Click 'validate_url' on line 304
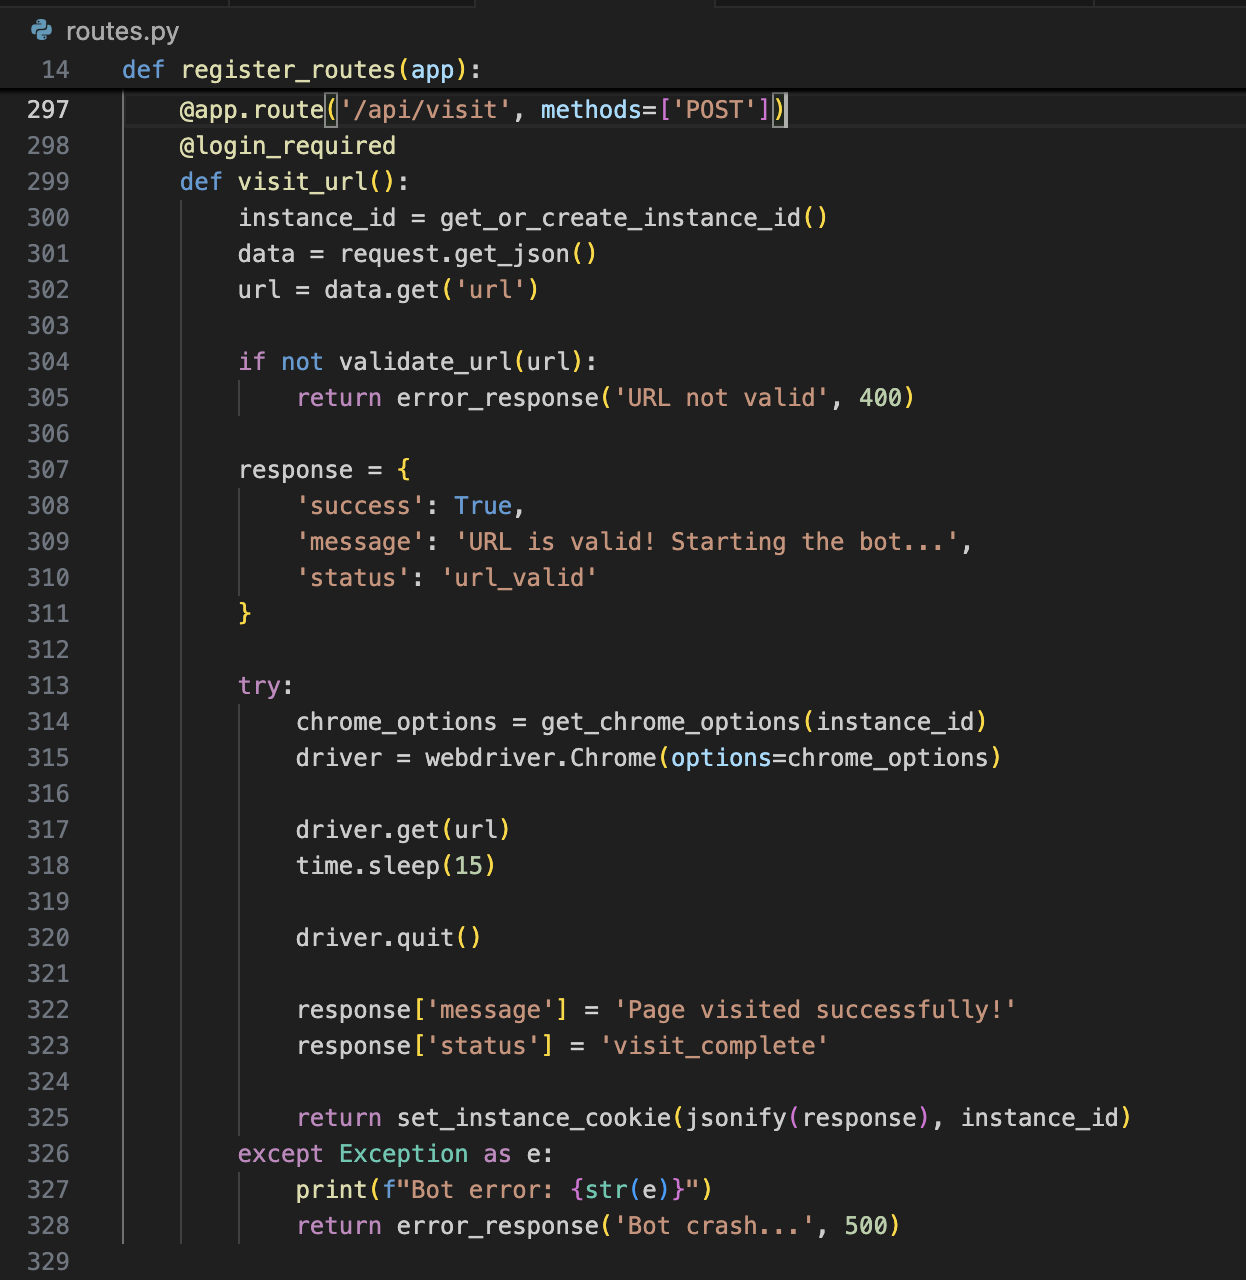Screen dimensions: 1246x1280 pyautogui.click(x=426, y=362)
